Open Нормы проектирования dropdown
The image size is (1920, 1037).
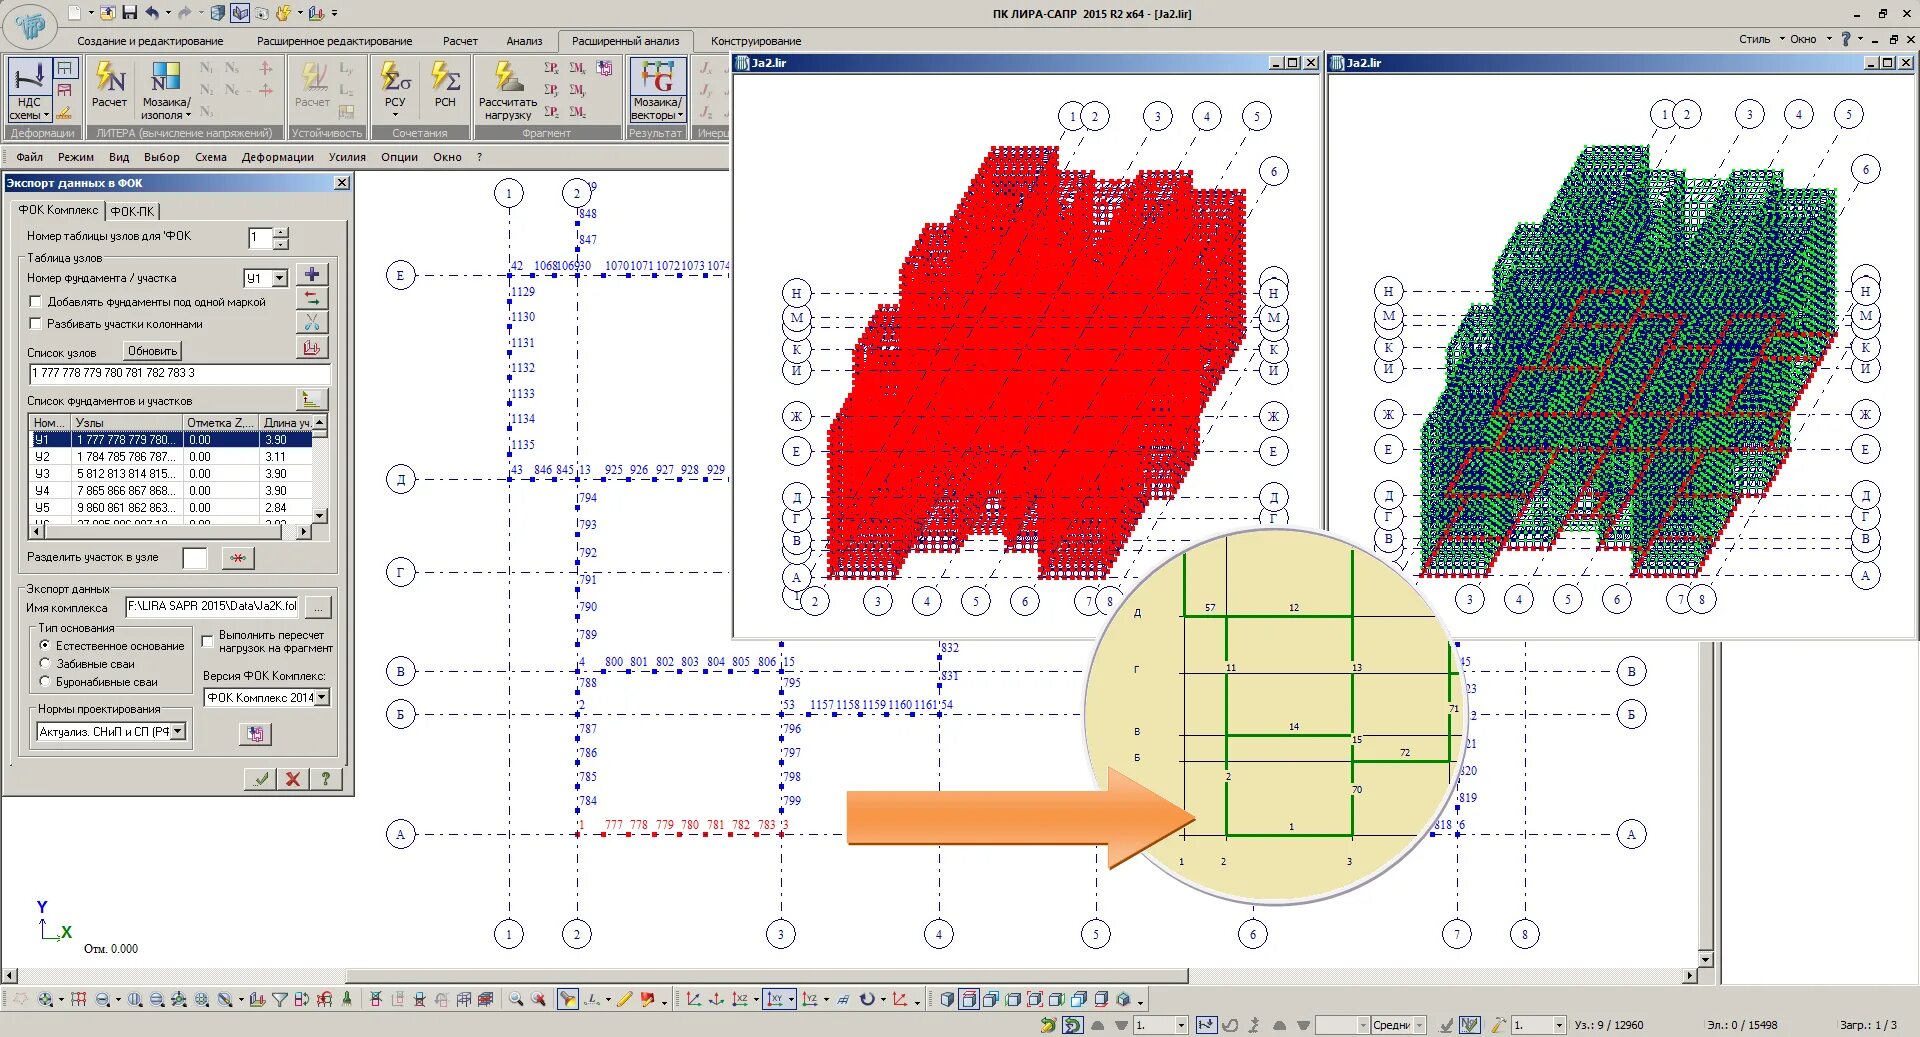click(178, 732)
